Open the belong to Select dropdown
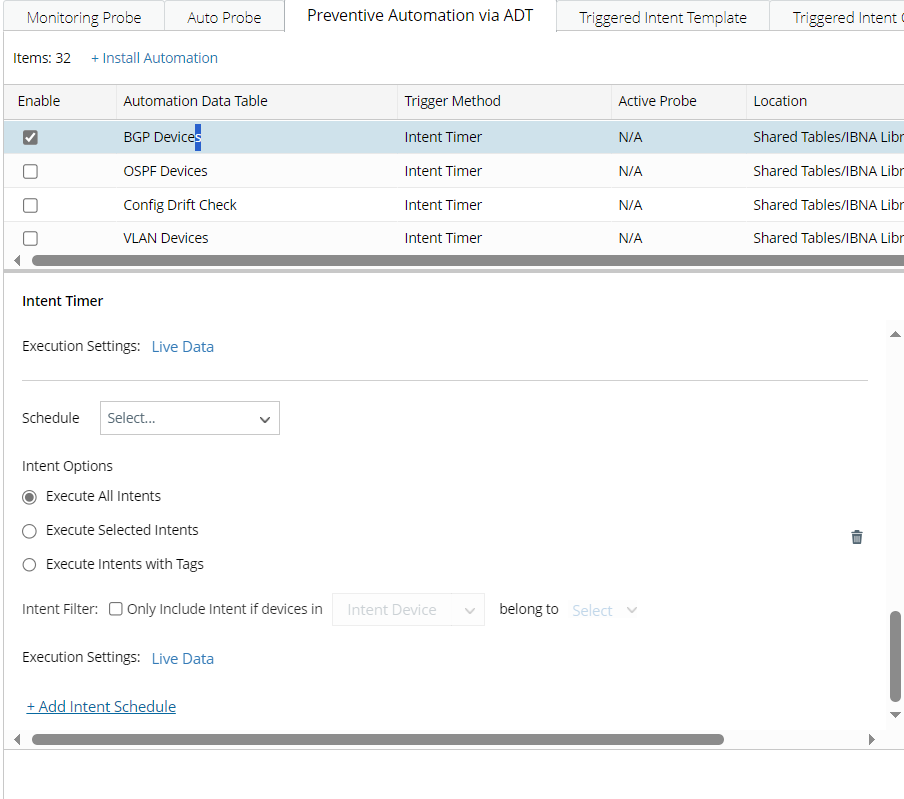This screenshot has width=904, height=799. pyautogui.click(x=605, y=610)
